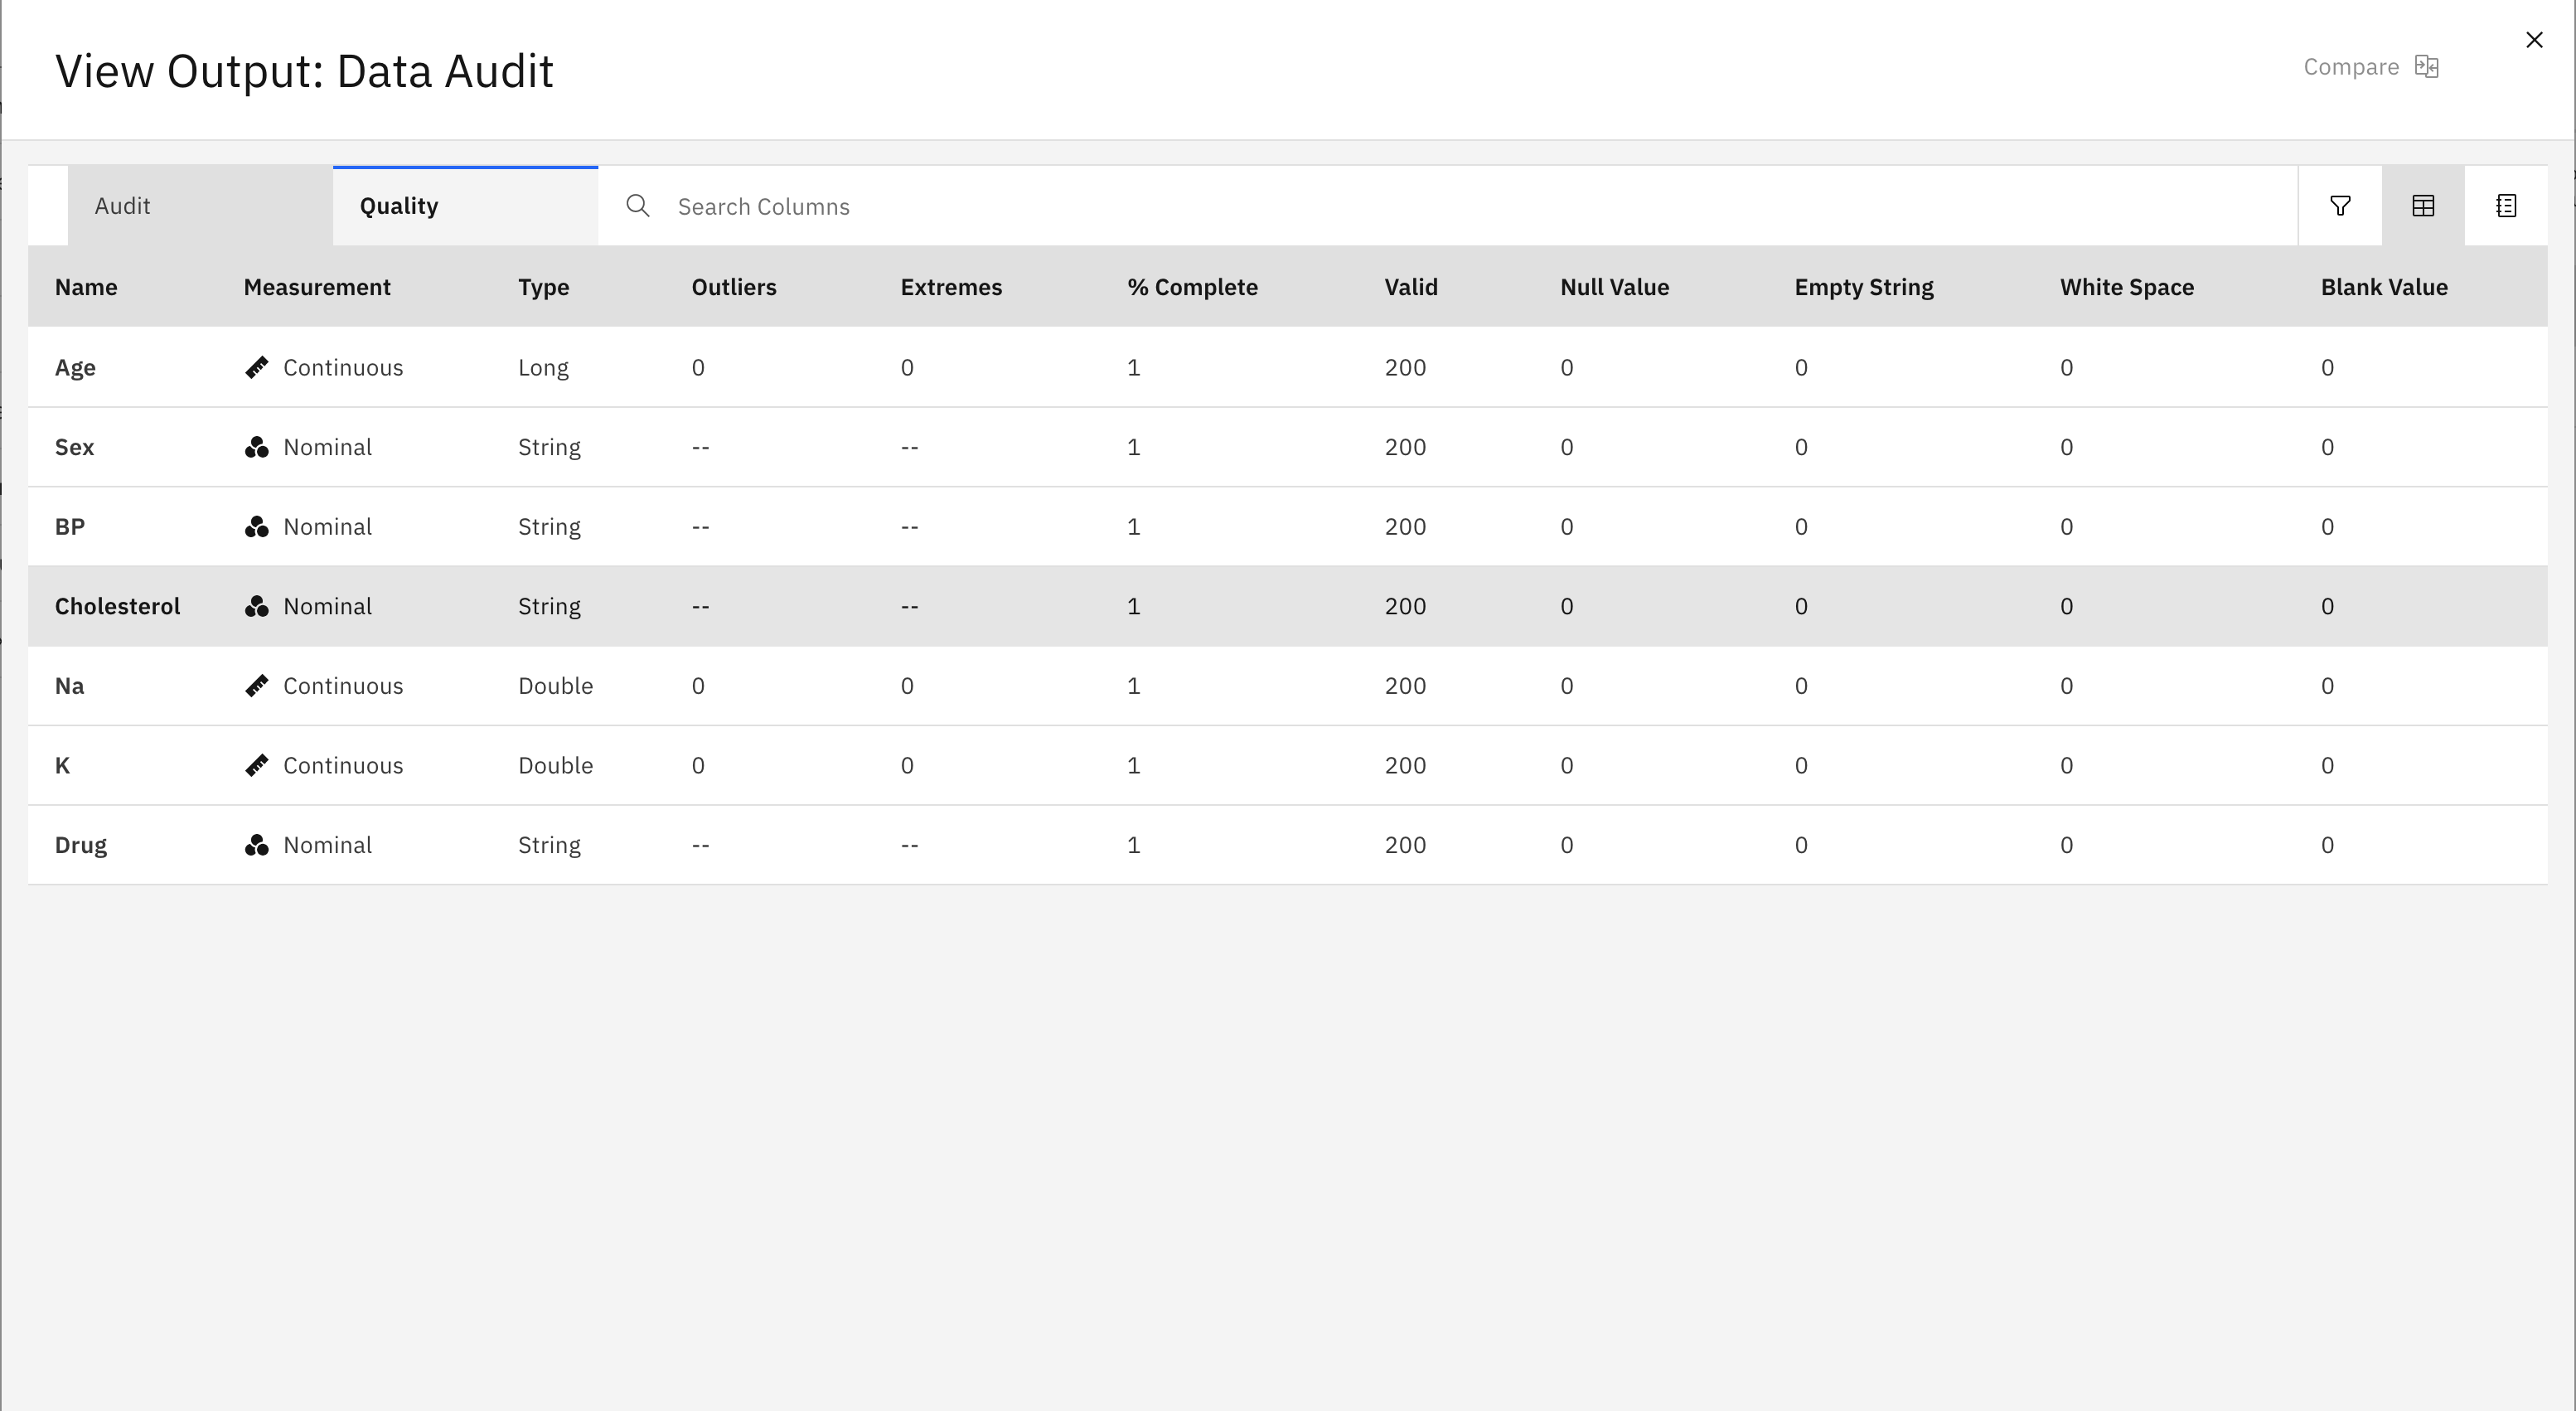Open the list detail view icon
This screenshot has width=2576, height=1411.
2506,206
